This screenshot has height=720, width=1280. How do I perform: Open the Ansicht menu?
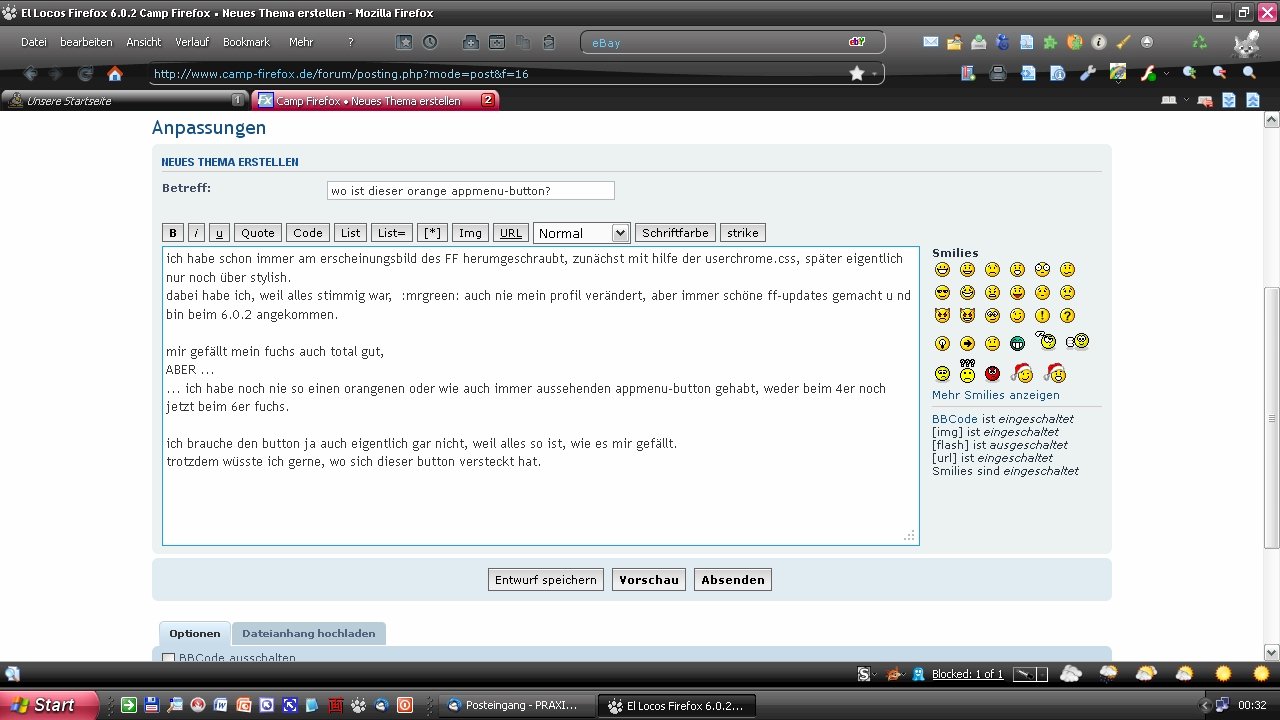[x=144, y=42]
